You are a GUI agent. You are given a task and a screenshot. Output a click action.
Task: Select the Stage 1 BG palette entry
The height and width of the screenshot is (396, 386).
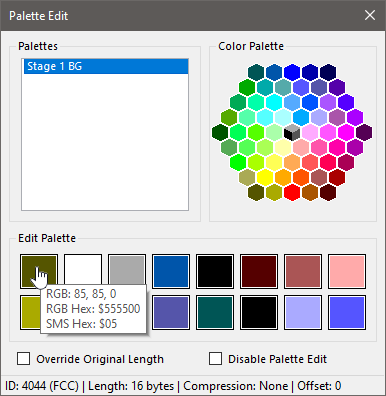coord(106,66)
